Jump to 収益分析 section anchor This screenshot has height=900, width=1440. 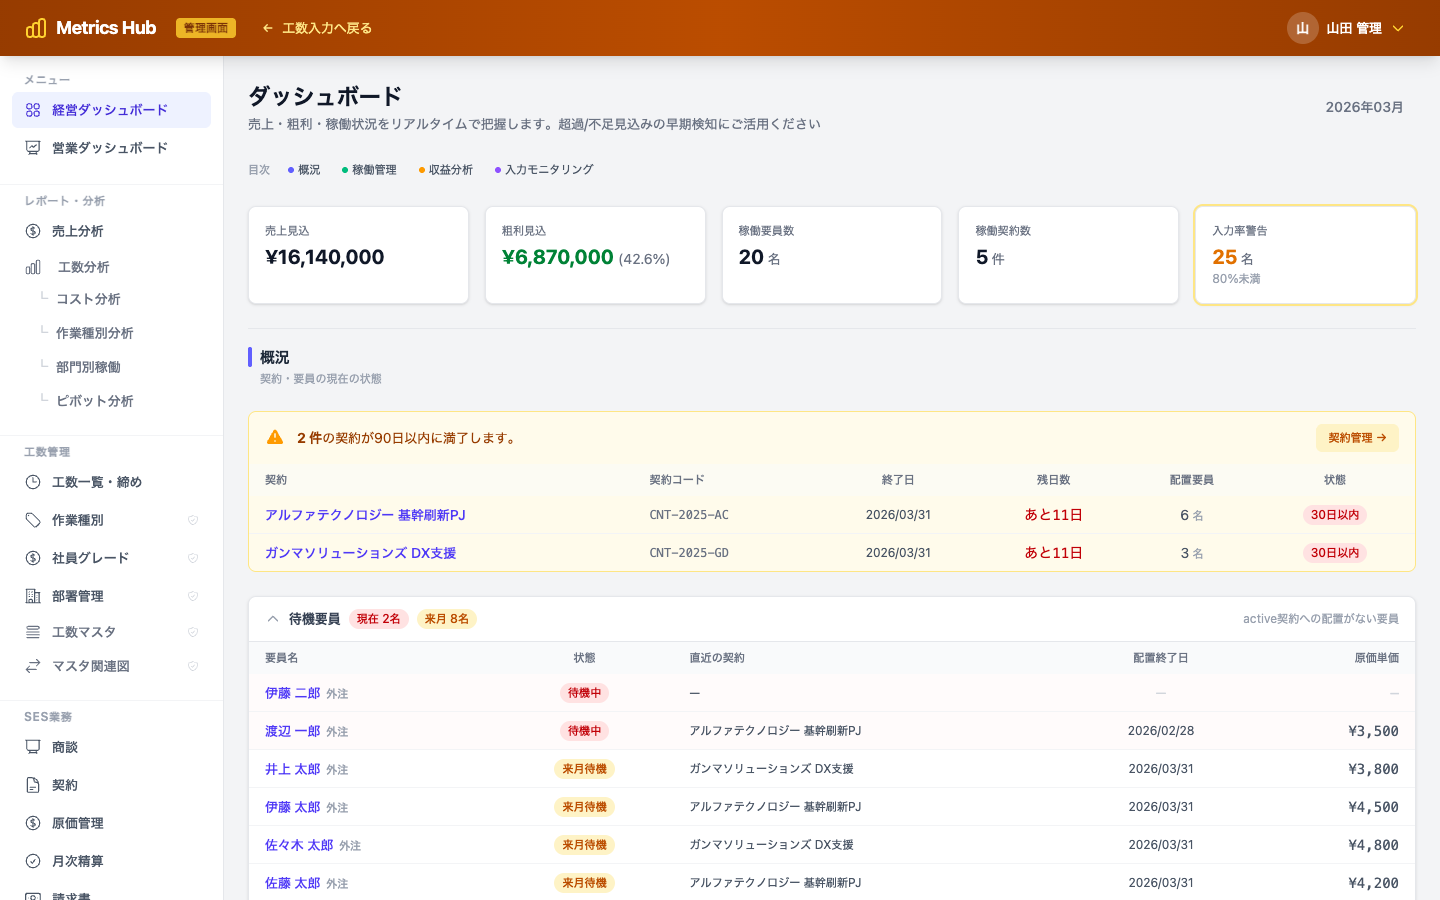click(x=447, y=170)
